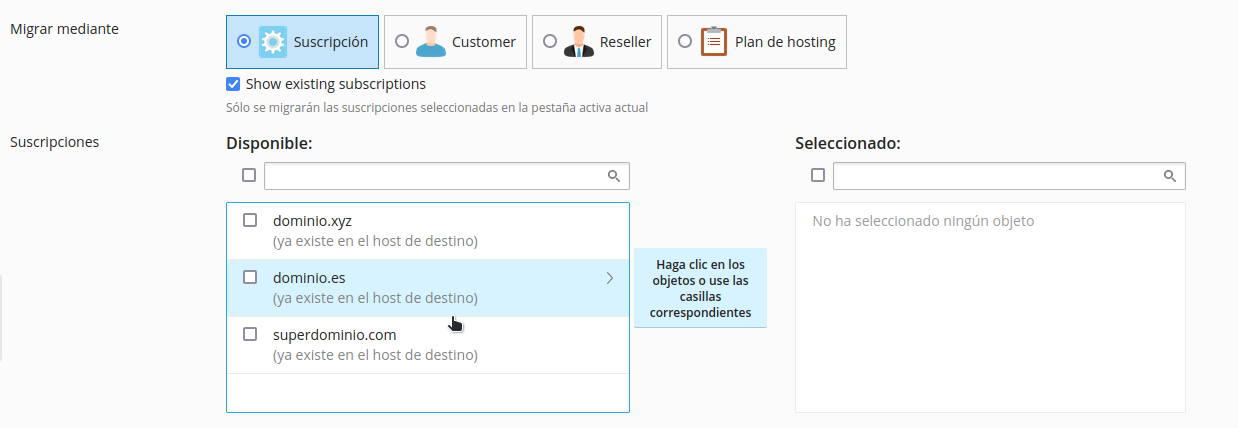
Task: Choose the Plan de hosting radio option
Action: [x=684, y=42]
